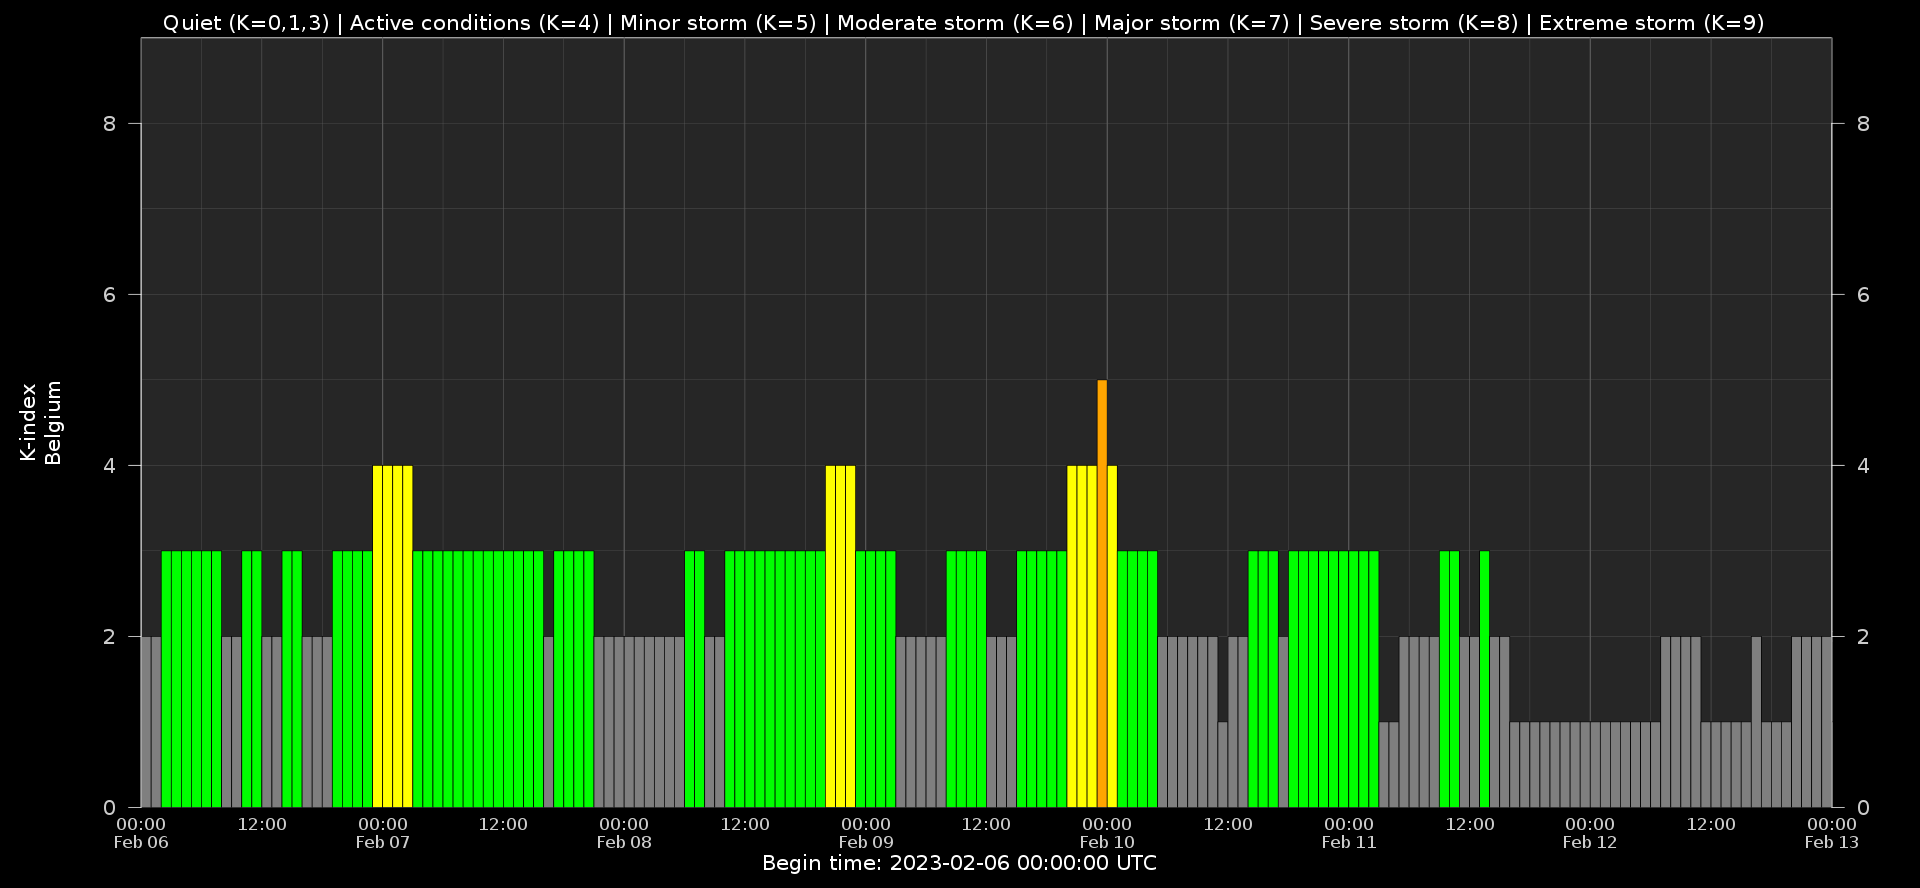Click the 'Moderate storm (K=6)' legend text
This screenshot has width=1920, height=888.
[x=955, y=23]
